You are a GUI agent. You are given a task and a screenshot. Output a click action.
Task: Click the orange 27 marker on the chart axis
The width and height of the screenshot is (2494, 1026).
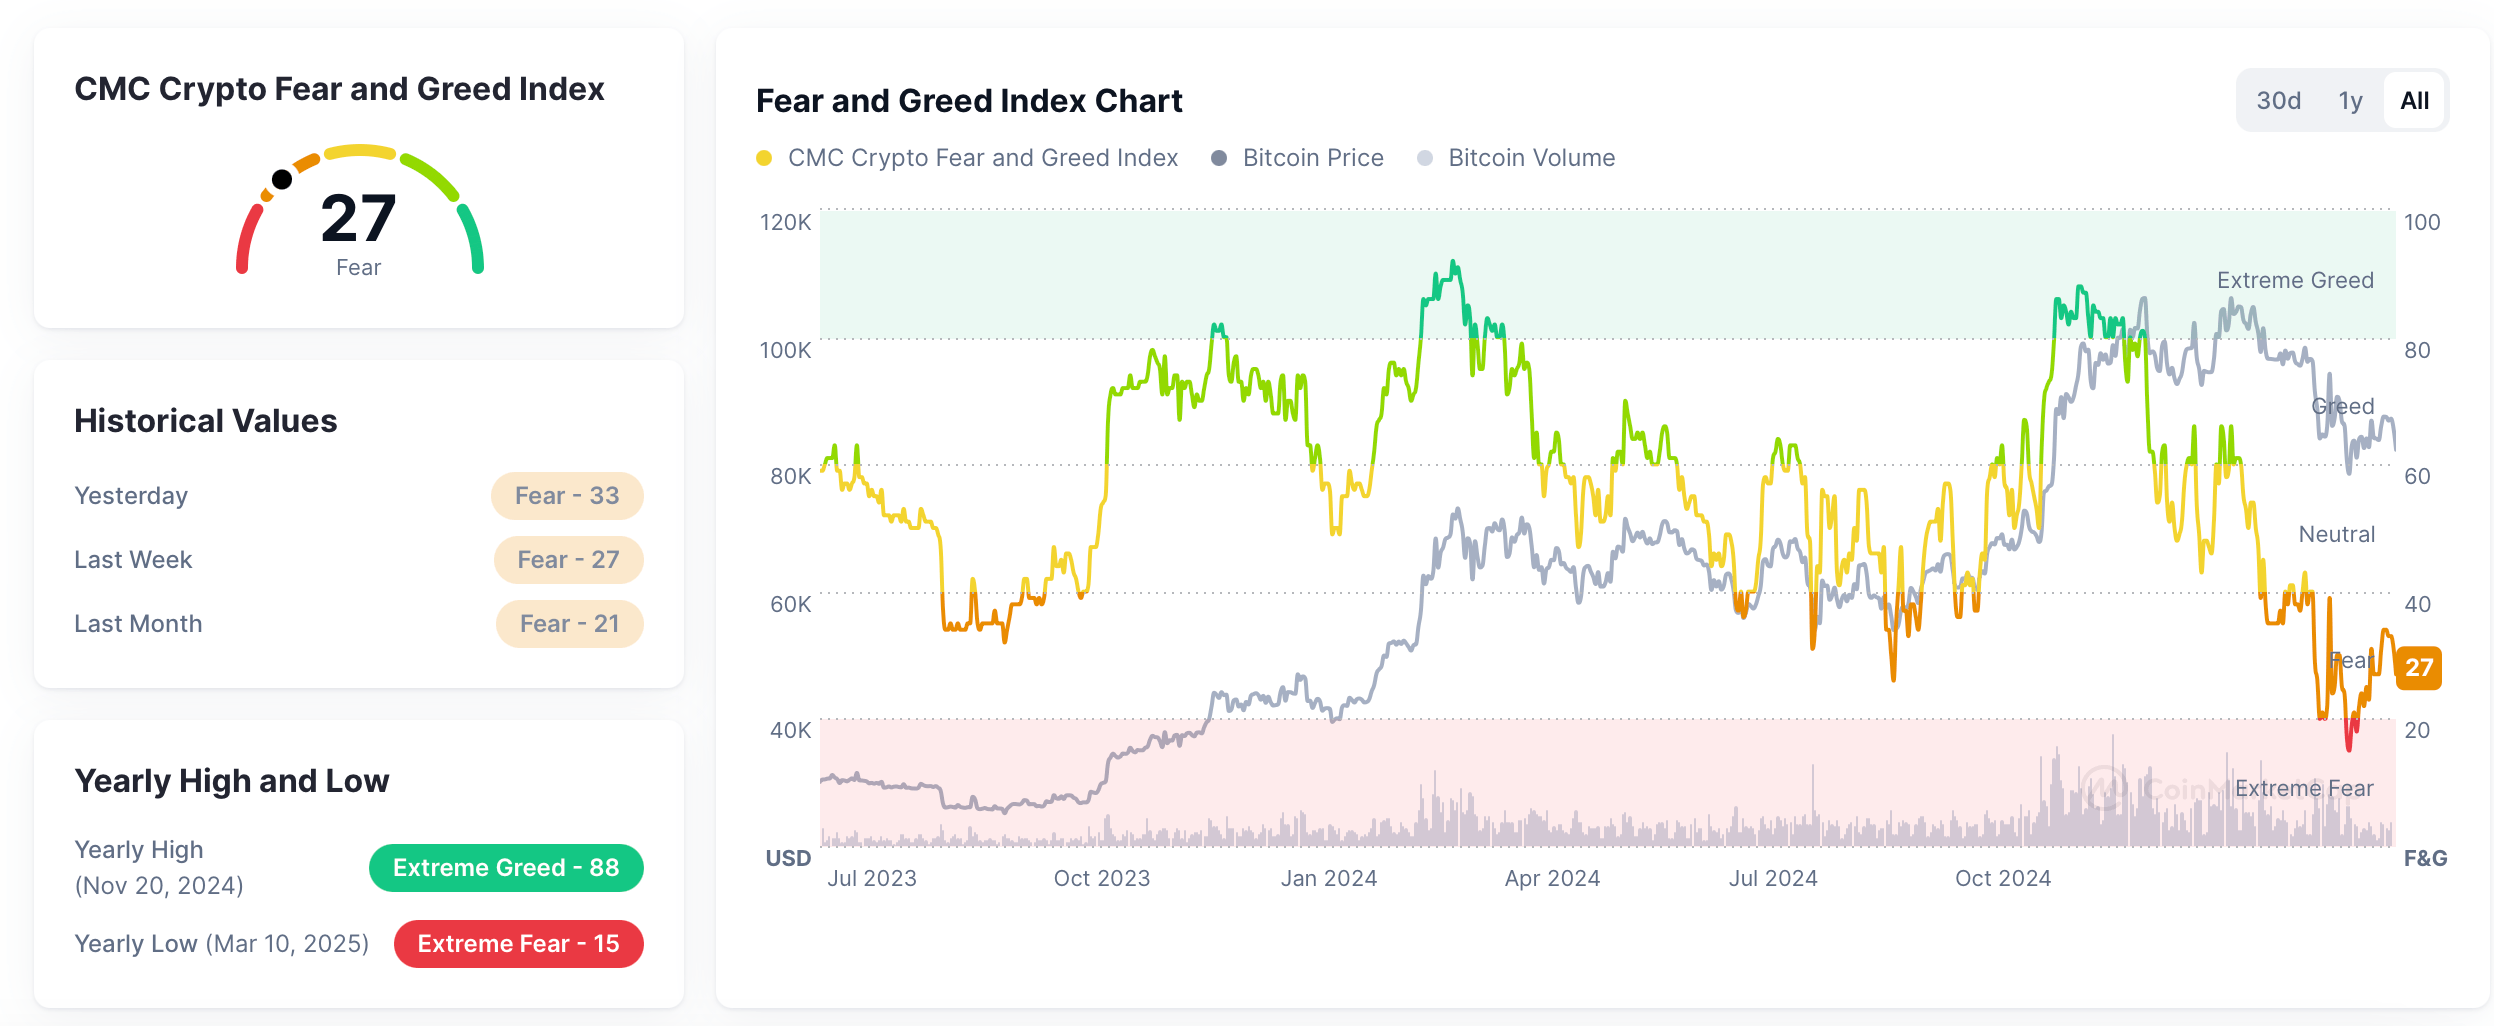coord(2420,669)
